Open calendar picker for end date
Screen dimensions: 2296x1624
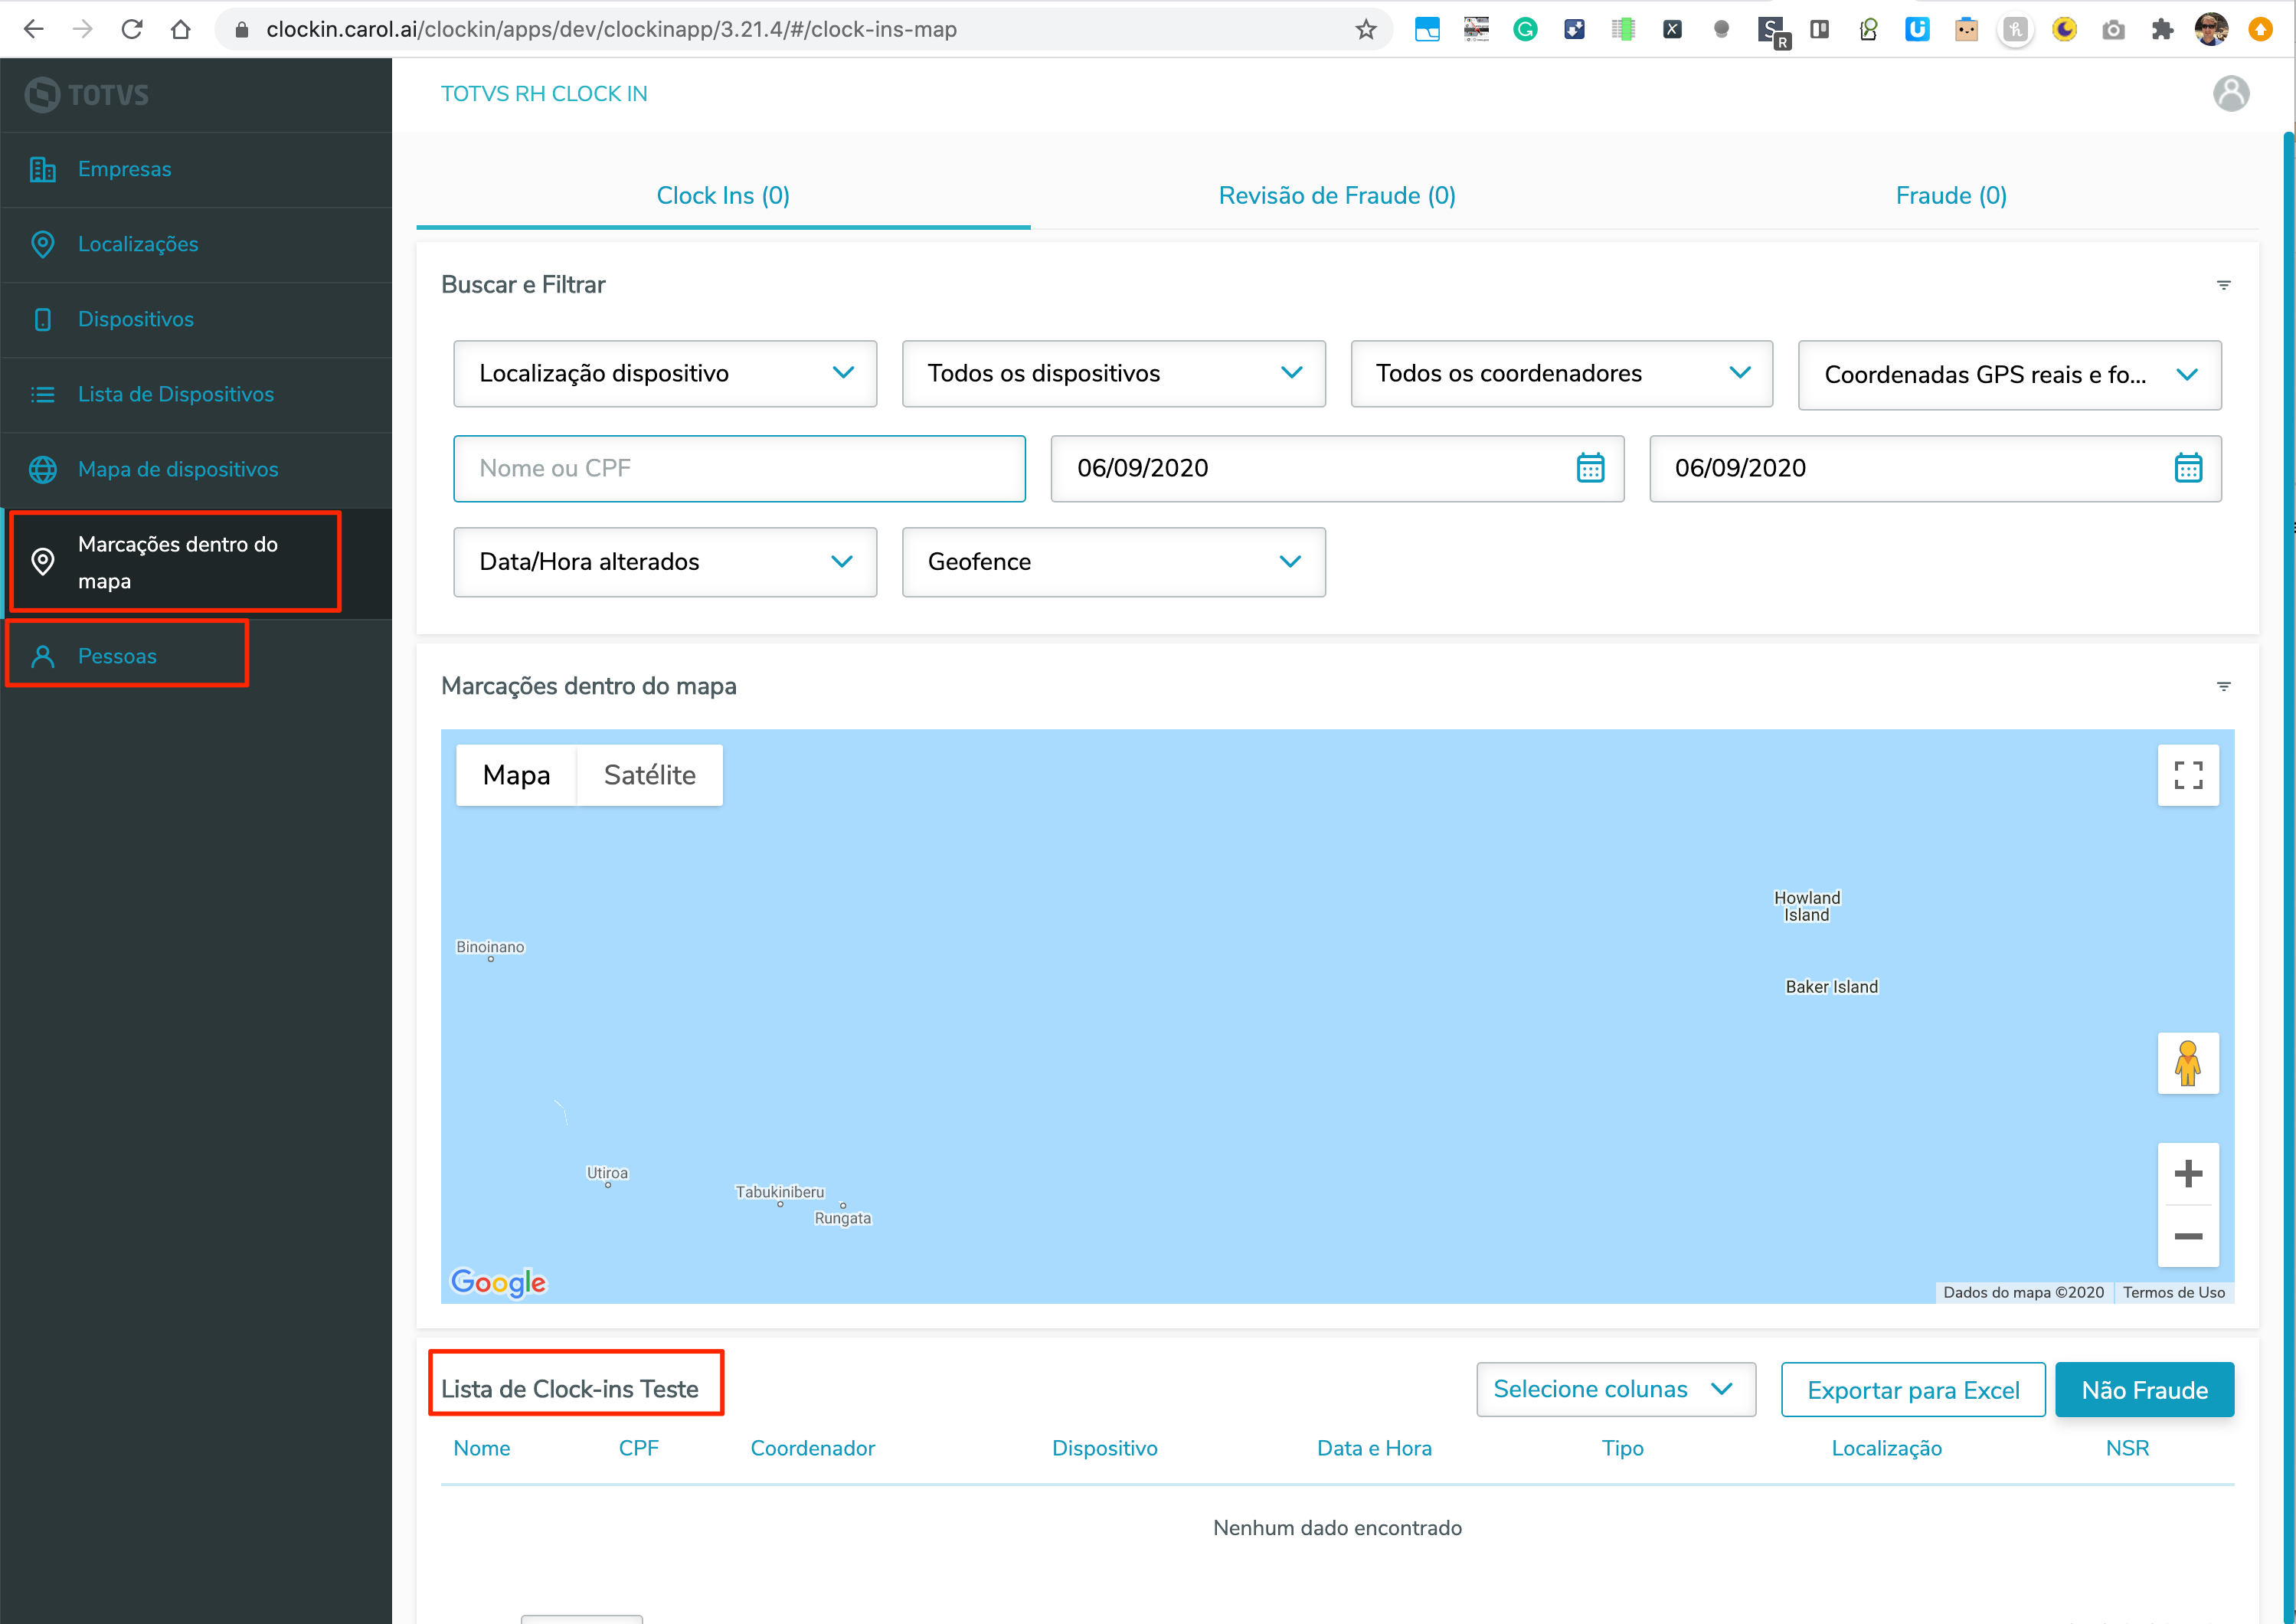click(2188, 468)
